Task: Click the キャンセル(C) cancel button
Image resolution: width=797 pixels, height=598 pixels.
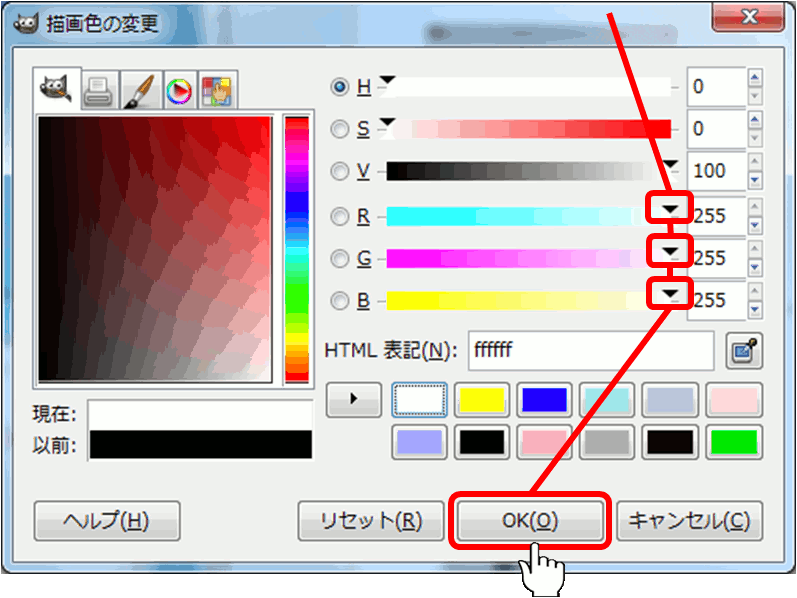Action: [x=688, y=521]
